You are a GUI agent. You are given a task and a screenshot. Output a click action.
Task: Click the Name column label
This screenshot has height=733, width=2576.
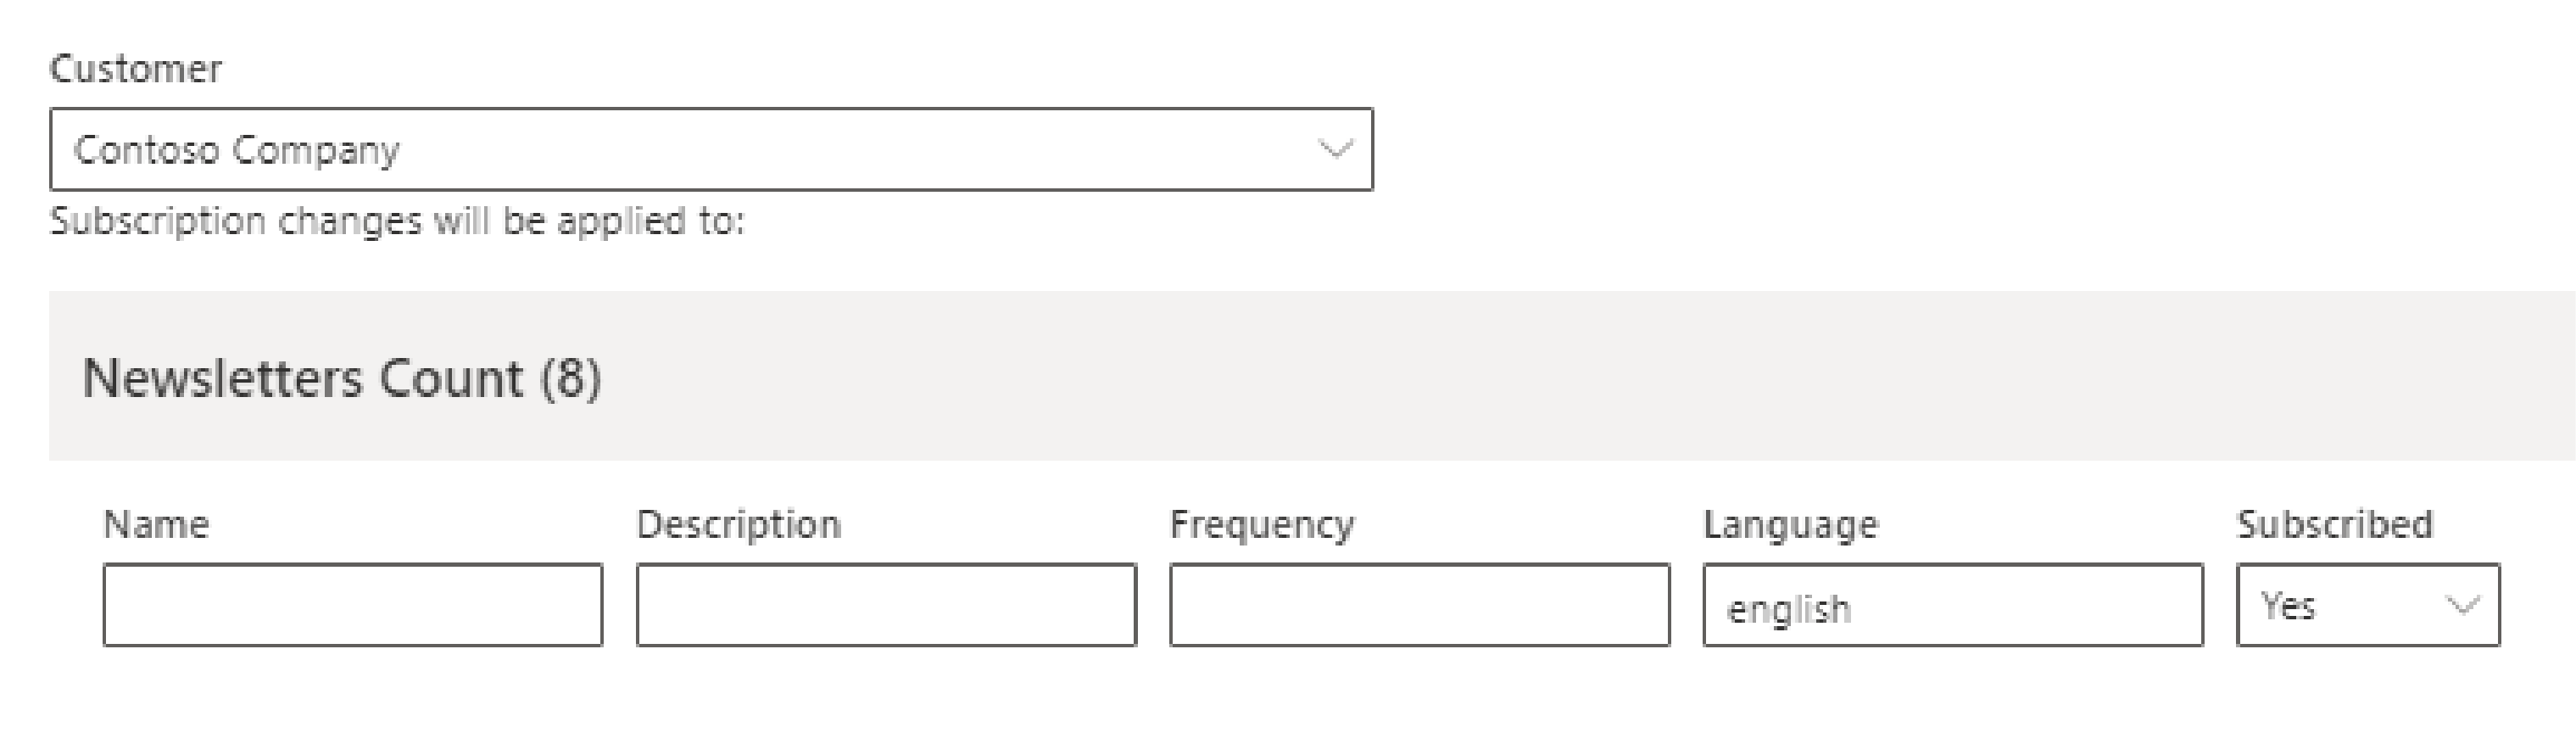click(156, 525)
